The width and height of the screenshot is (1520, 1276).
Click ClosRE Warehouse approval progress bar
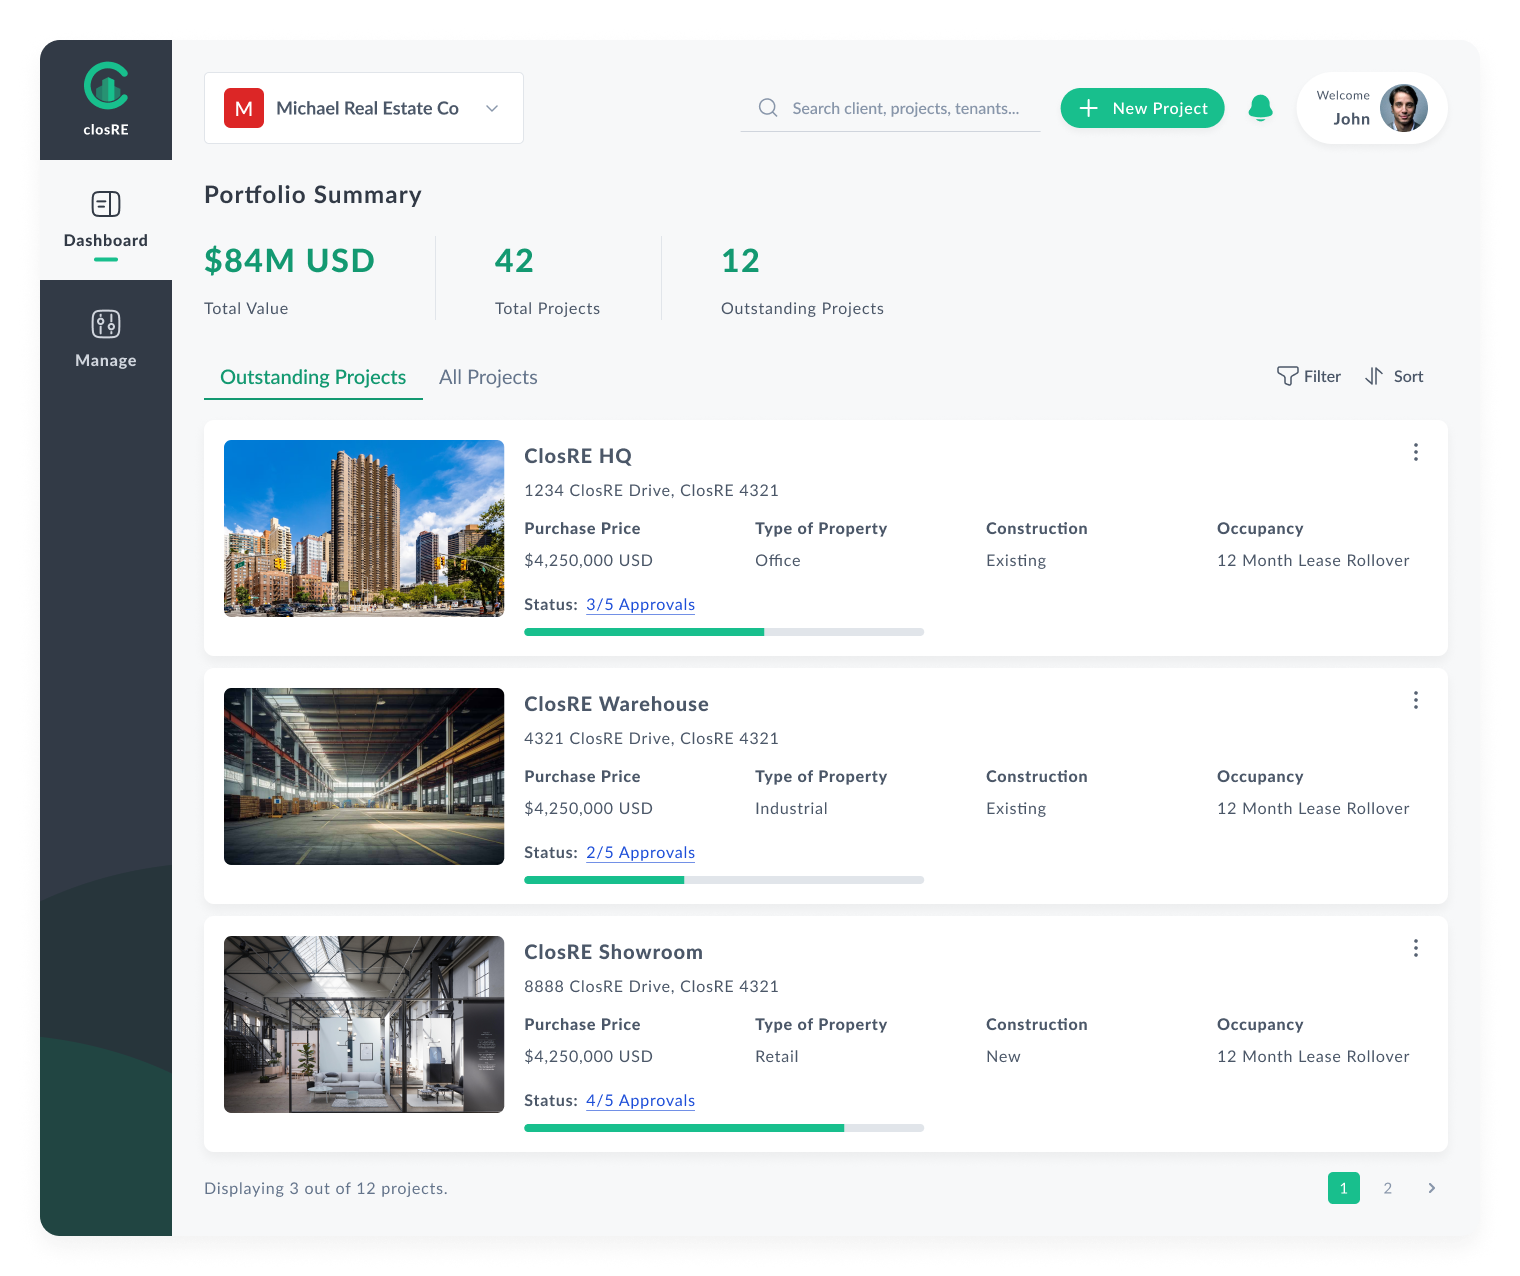724,880
